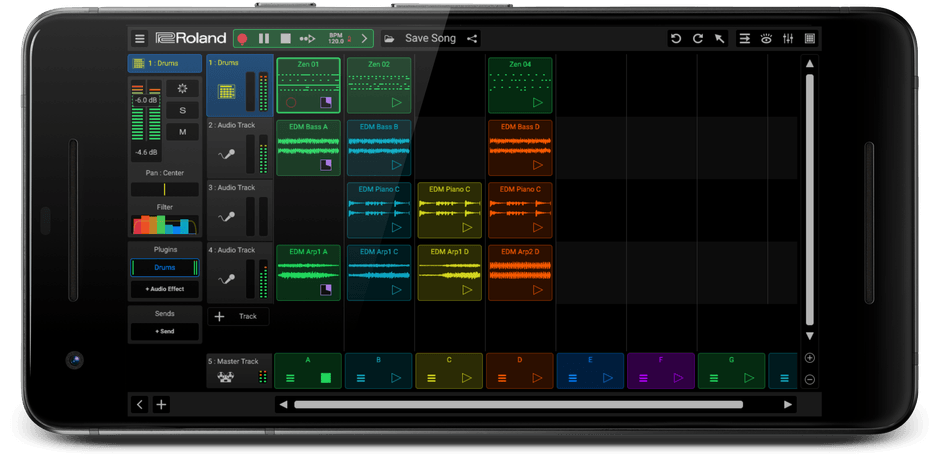Click the Save Song button

(x=430, y=39)
